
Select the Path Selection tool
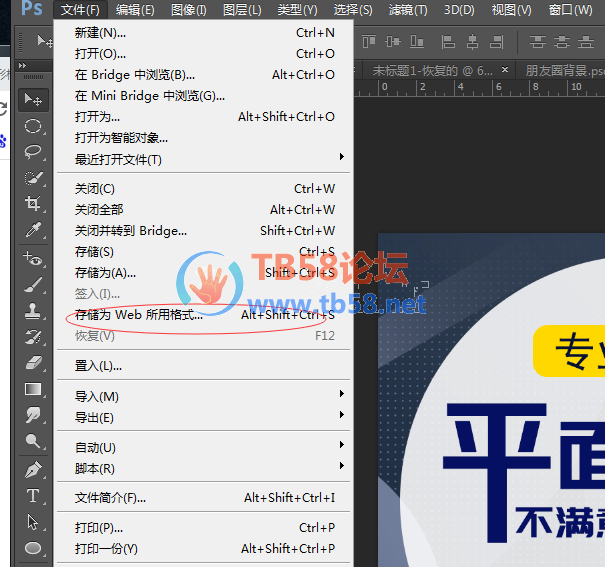point(33,522)
